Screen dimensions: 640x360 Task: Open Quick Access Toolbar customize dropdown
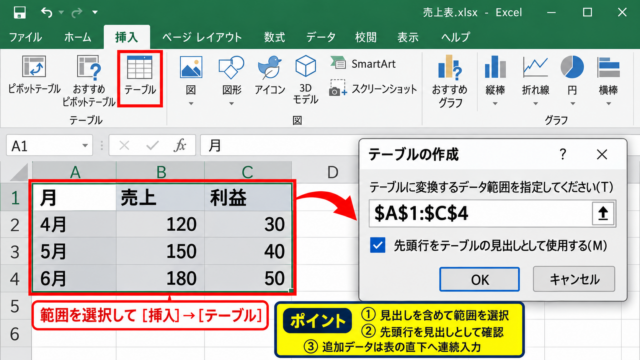click(95, 13)
